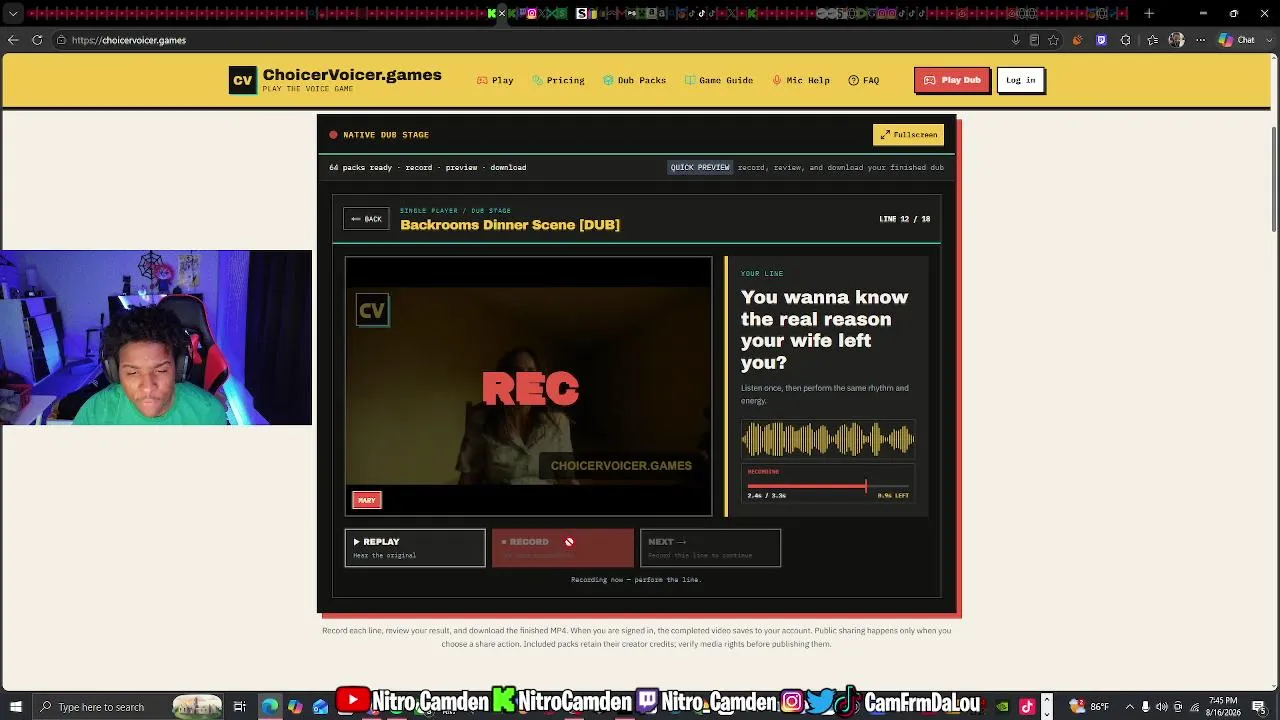1280x720 pixels.
Task: Click the Backrooms dinner scene video preview
Action: point(529,387)
